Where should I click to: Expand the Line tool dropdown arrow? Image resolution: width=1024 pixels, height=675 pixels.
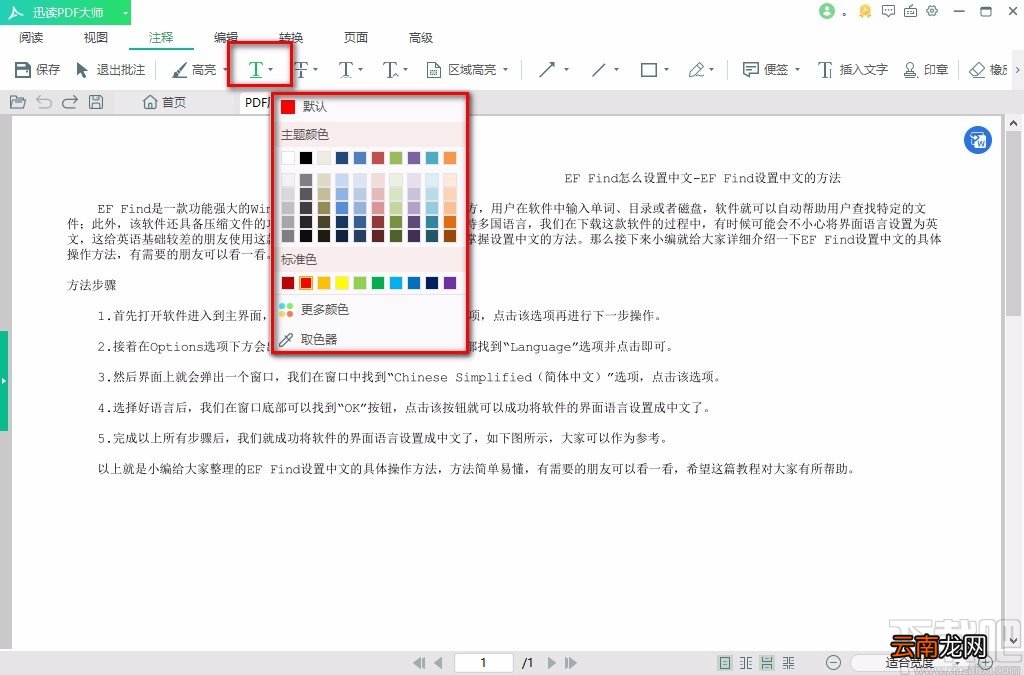click(616, 69)
